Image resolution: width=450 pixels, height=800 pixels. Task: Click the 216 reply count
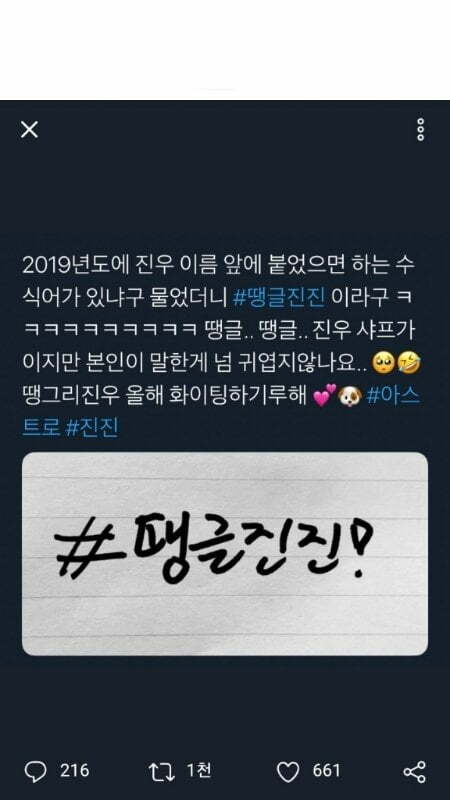(x=74, y=770)
